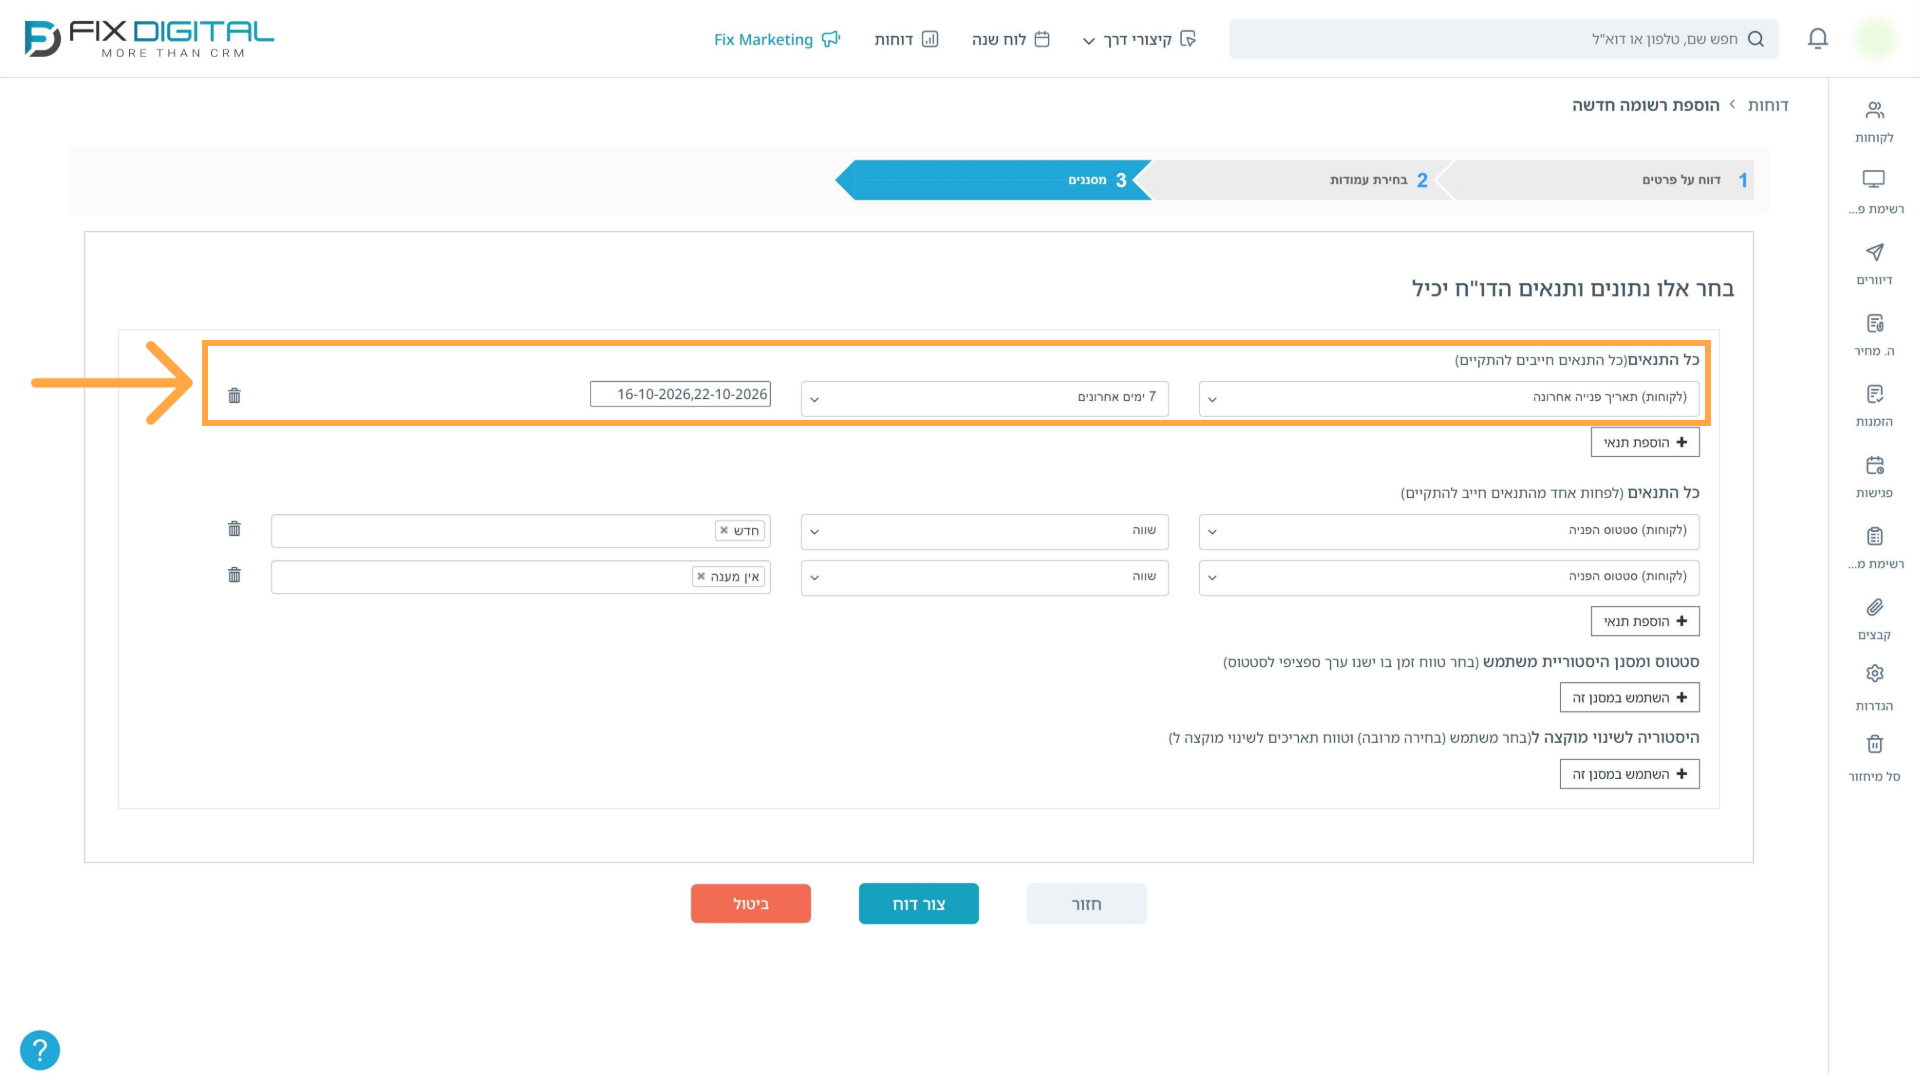1920x1080 pixels.
Task: Click the חזור back button
Action: coord(1087,904)
